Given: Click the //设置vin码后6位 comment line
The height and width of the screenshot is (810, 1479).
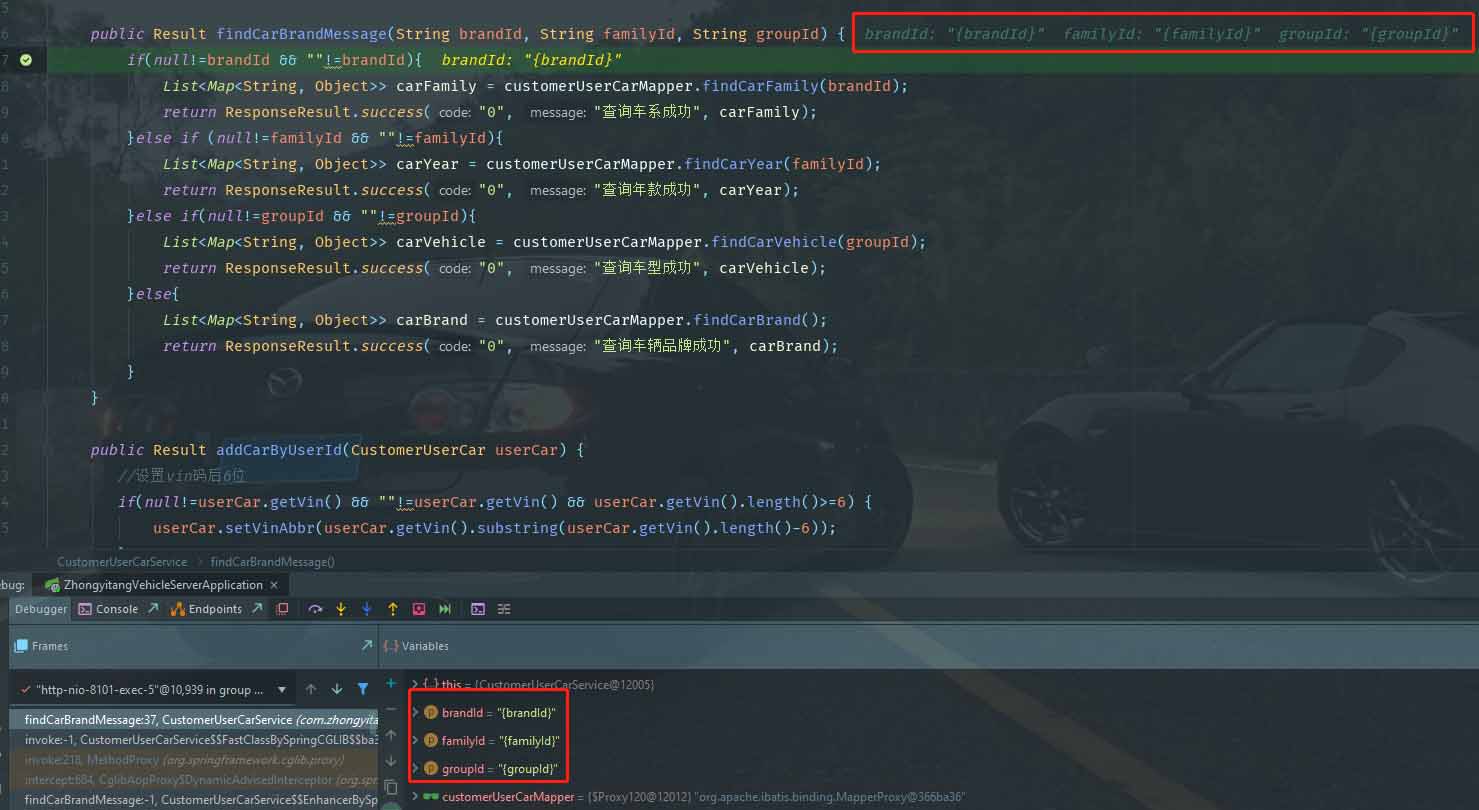Looking at the screenshot, I should point(182,476).
